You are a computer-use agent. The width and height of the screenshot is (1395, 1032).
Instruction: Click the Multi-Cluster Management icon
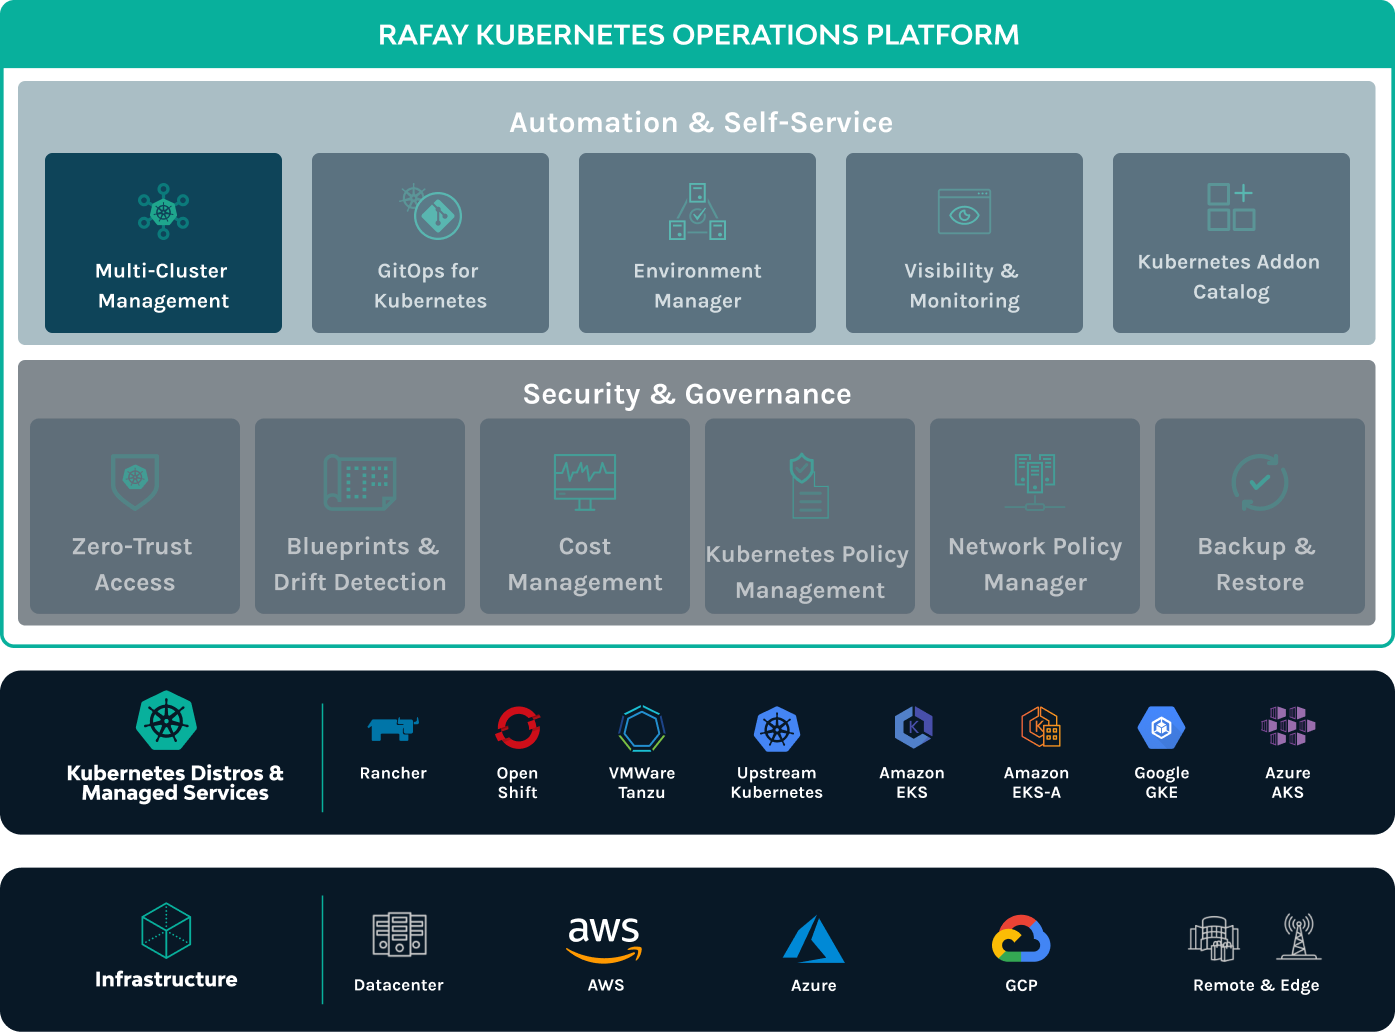(163, 211)
